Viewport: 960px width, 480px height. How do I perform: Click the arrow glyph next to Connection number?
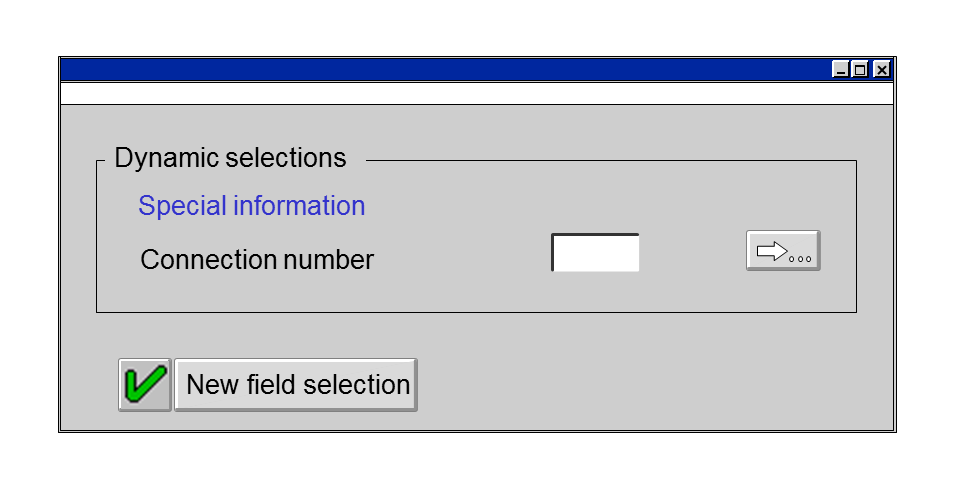[771, 251]
